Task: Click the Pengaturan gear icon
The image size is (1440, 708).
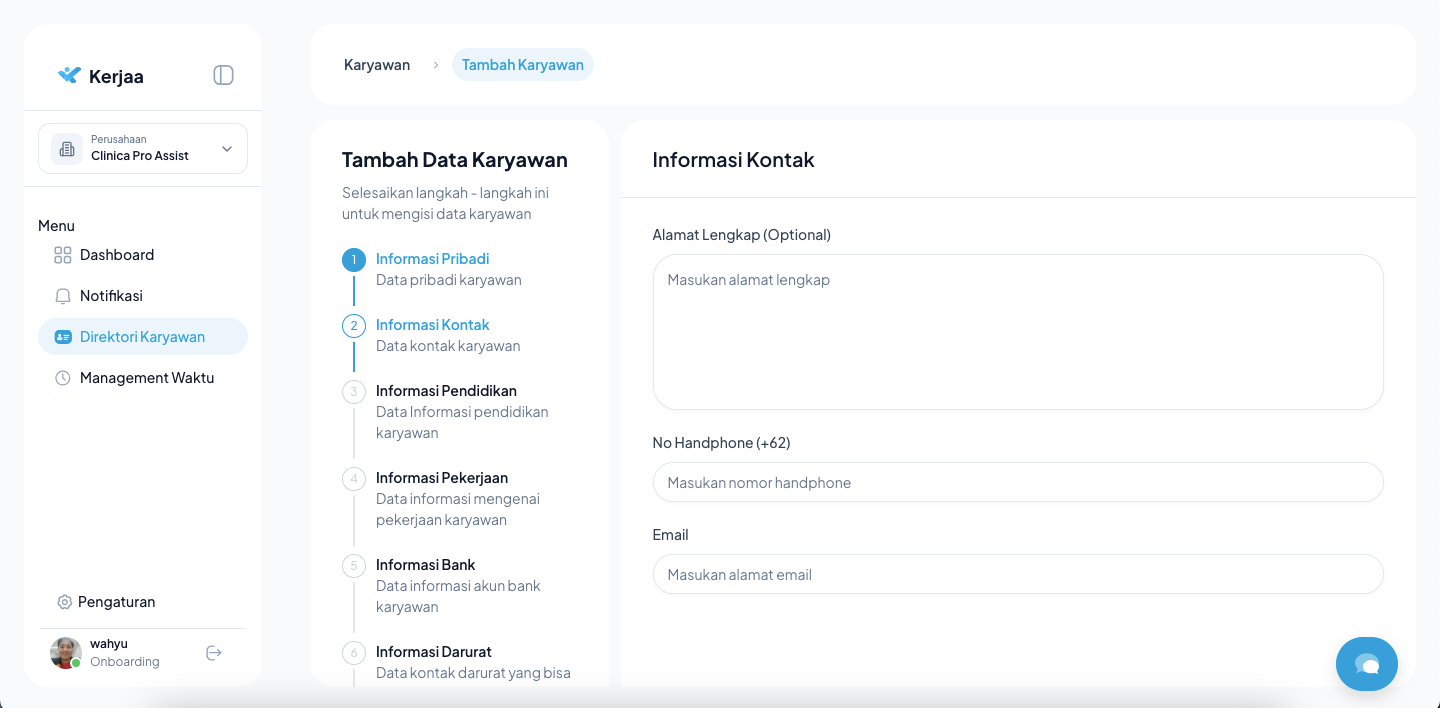Action: coord(65,602)
